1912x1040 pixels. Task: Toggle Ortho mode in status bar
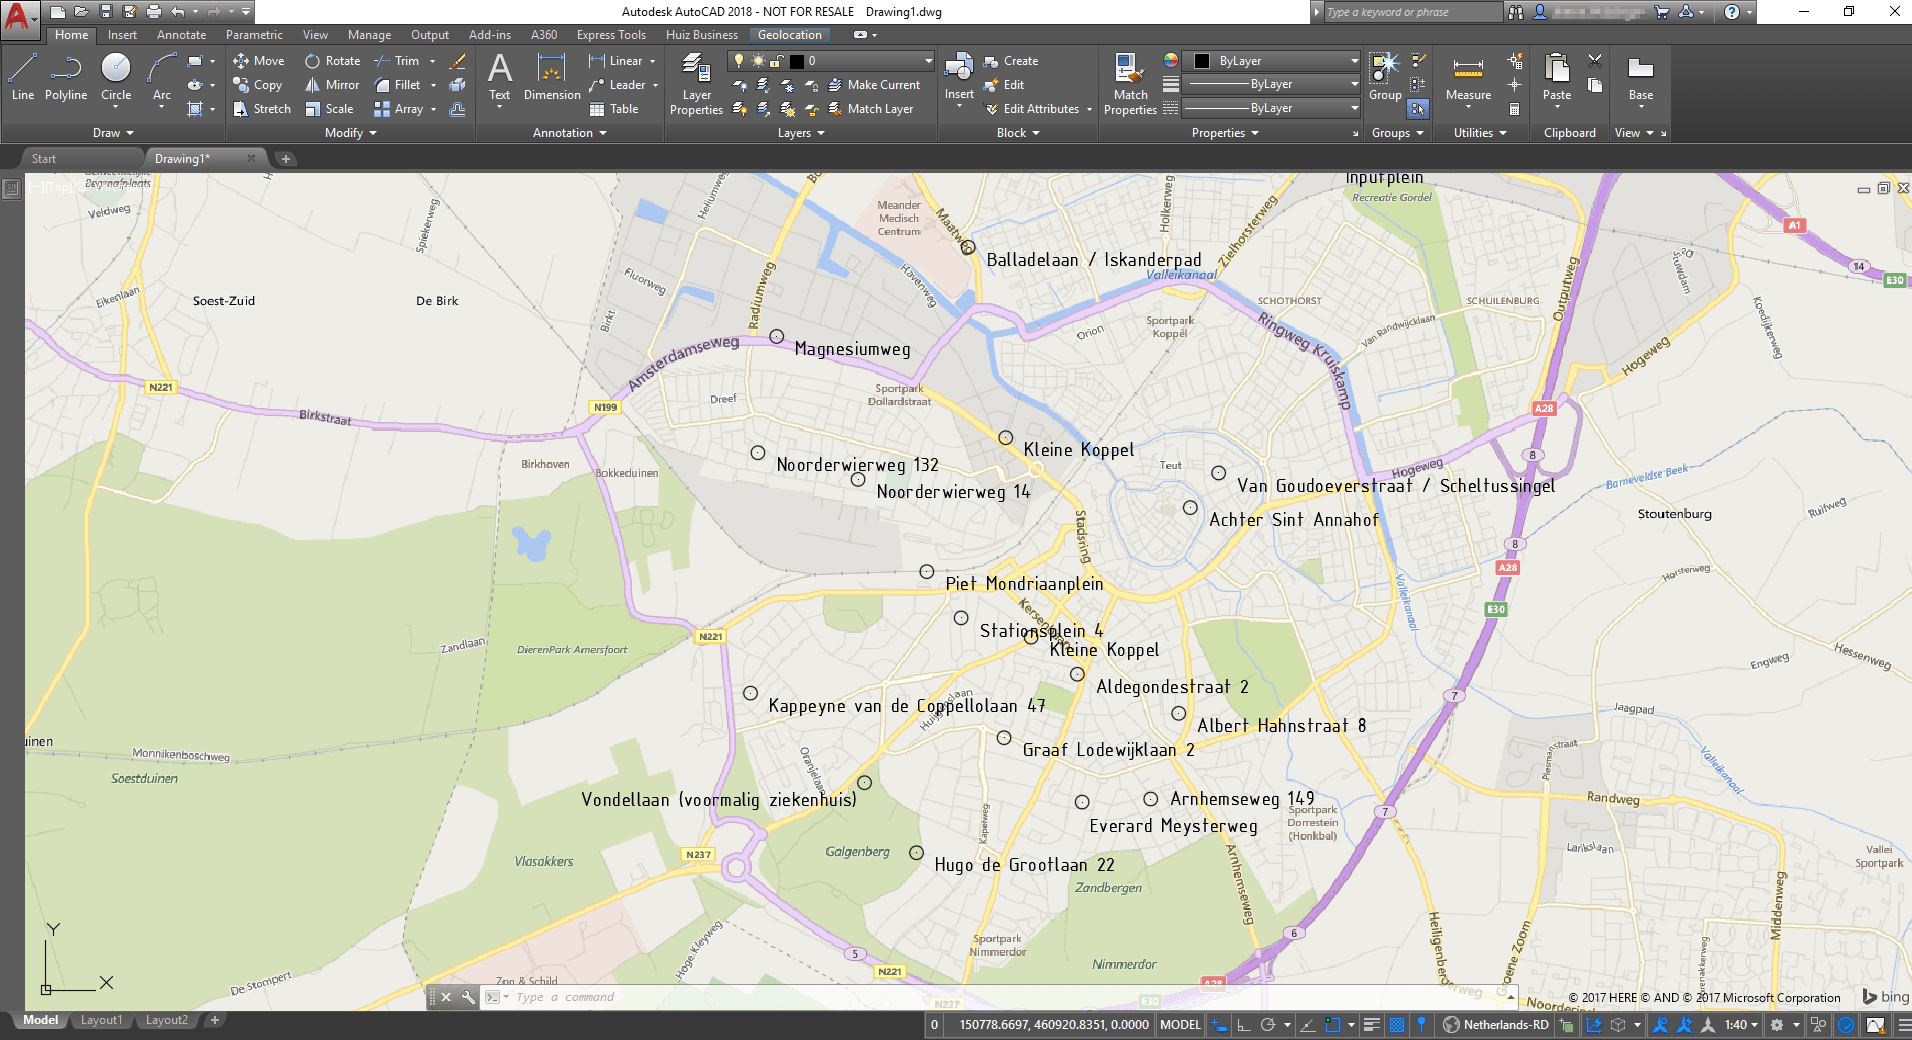pos(1243,1025)
